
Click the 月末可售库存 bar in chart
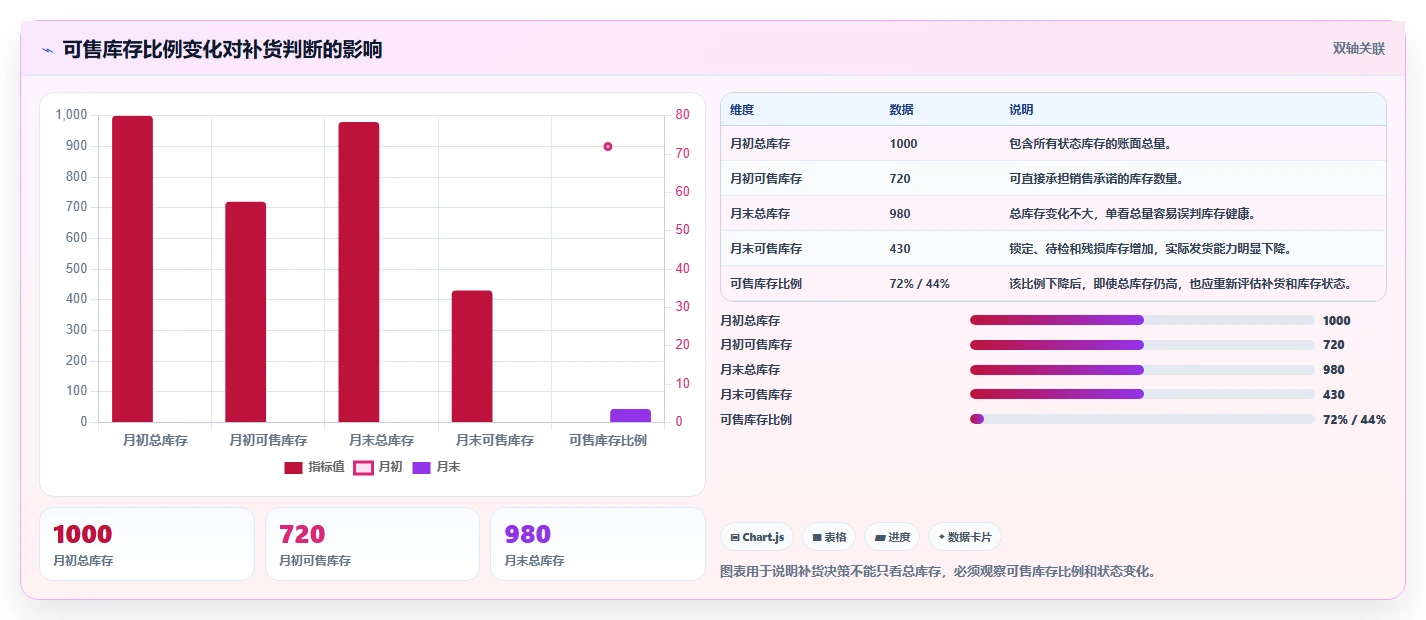click(472, 356)
